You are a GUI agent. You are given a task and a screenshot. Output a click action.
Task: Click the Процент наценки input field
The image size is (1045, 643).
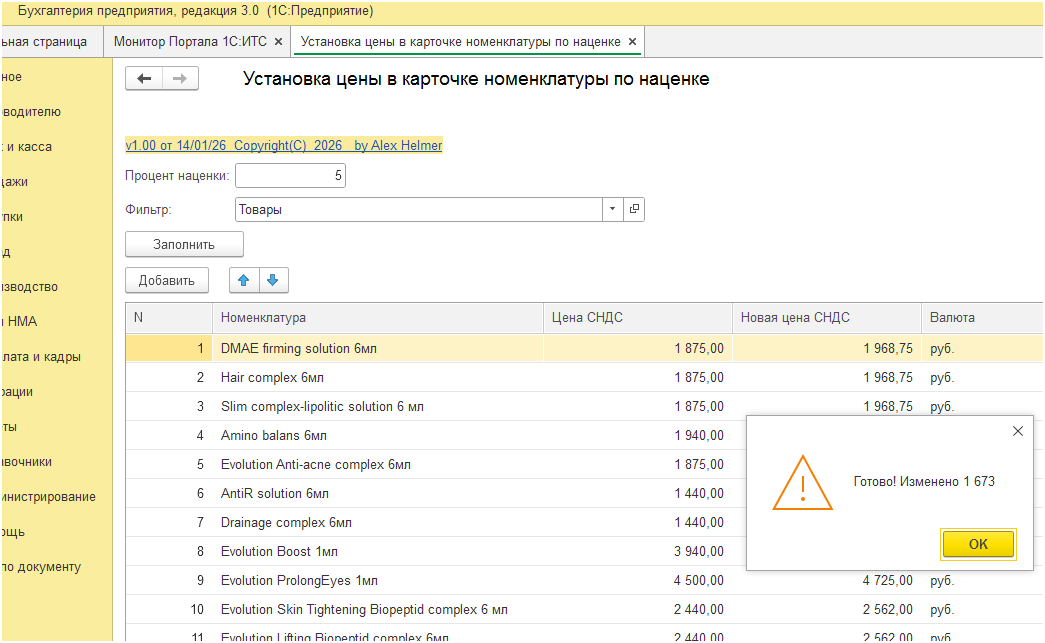290,176
